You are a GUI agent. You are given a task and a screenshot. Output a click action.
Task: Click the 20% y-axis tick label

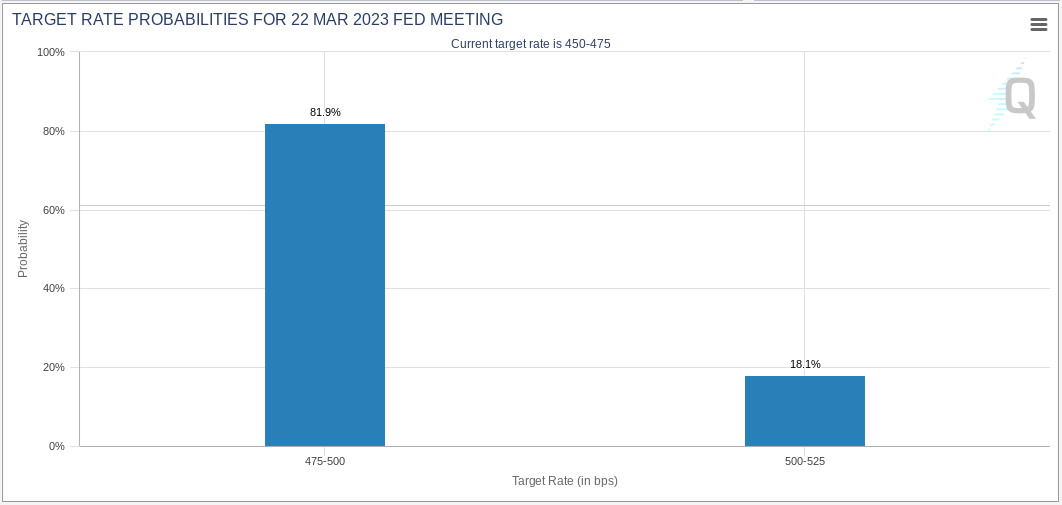pos(53,368)
